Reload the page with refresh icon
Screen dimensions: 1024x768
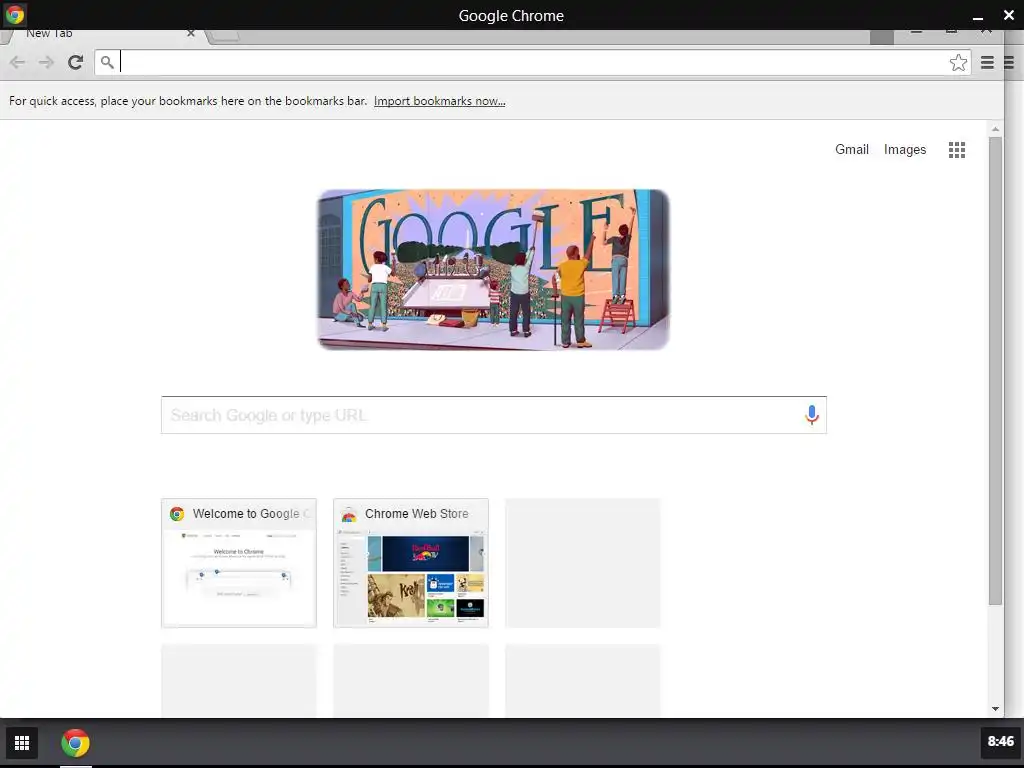point(75,62)
